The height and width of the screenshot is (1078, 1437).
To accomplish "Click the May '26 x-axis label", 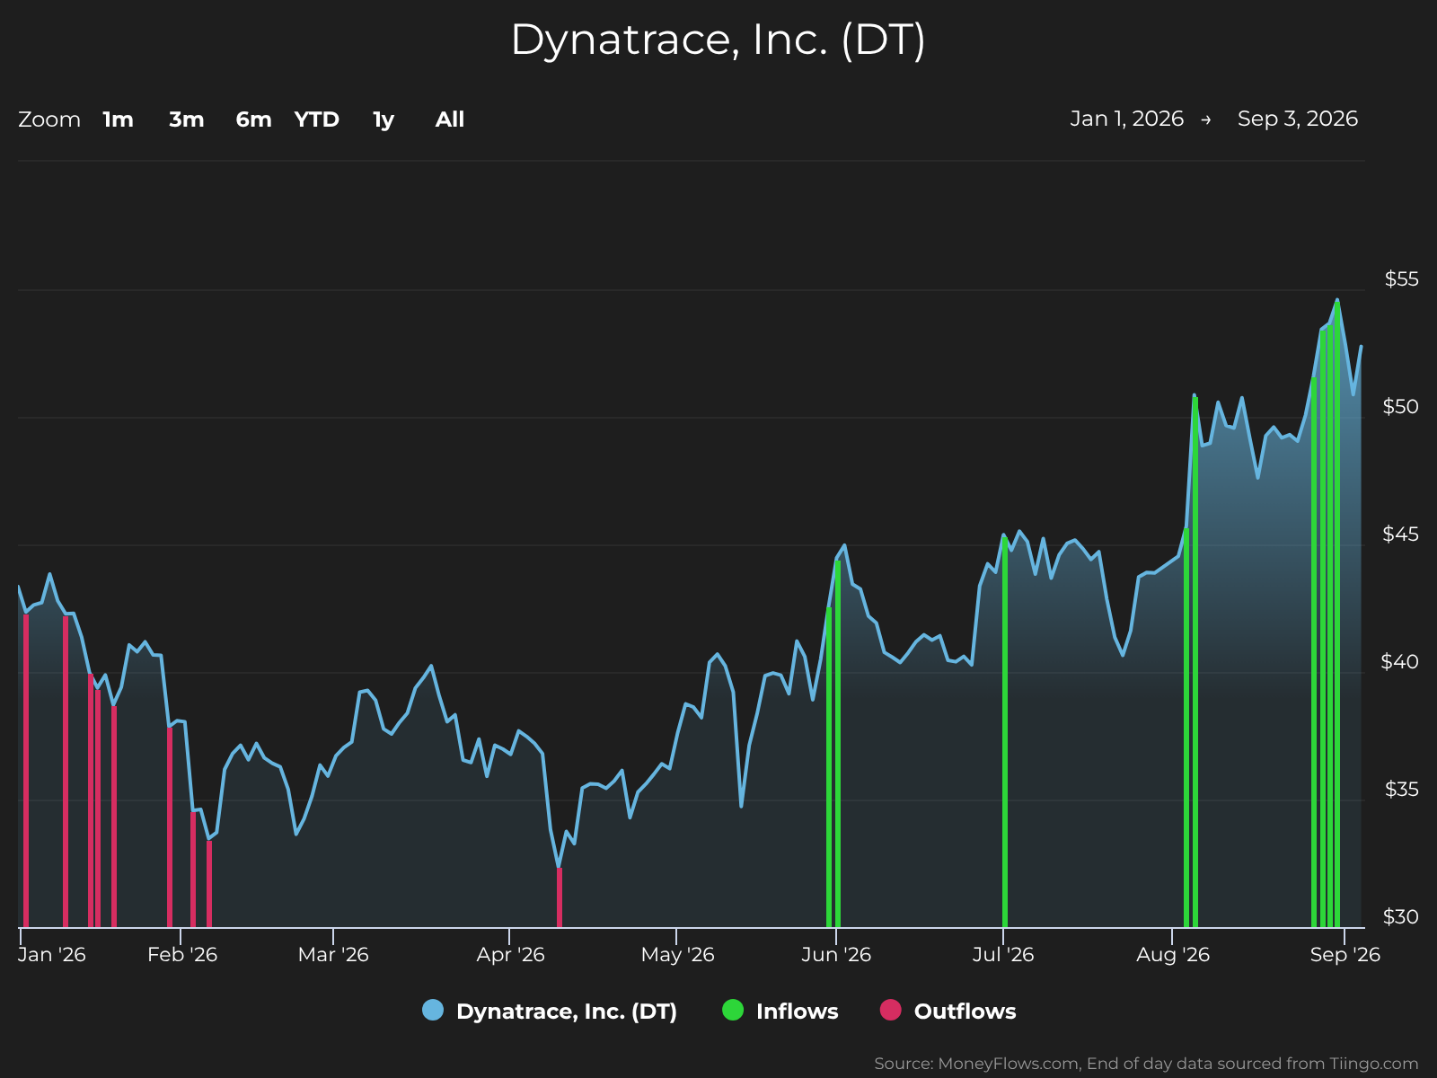I will click(677, 954).
